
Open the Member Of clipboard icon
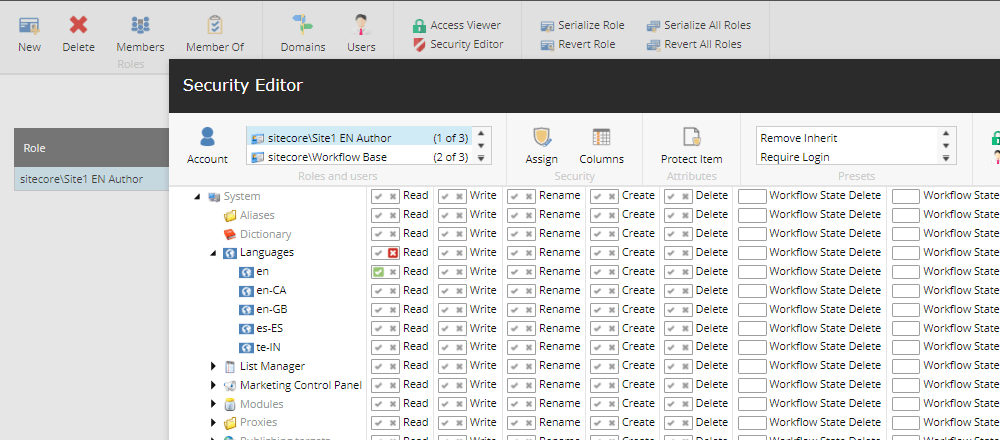pos(215,26)
